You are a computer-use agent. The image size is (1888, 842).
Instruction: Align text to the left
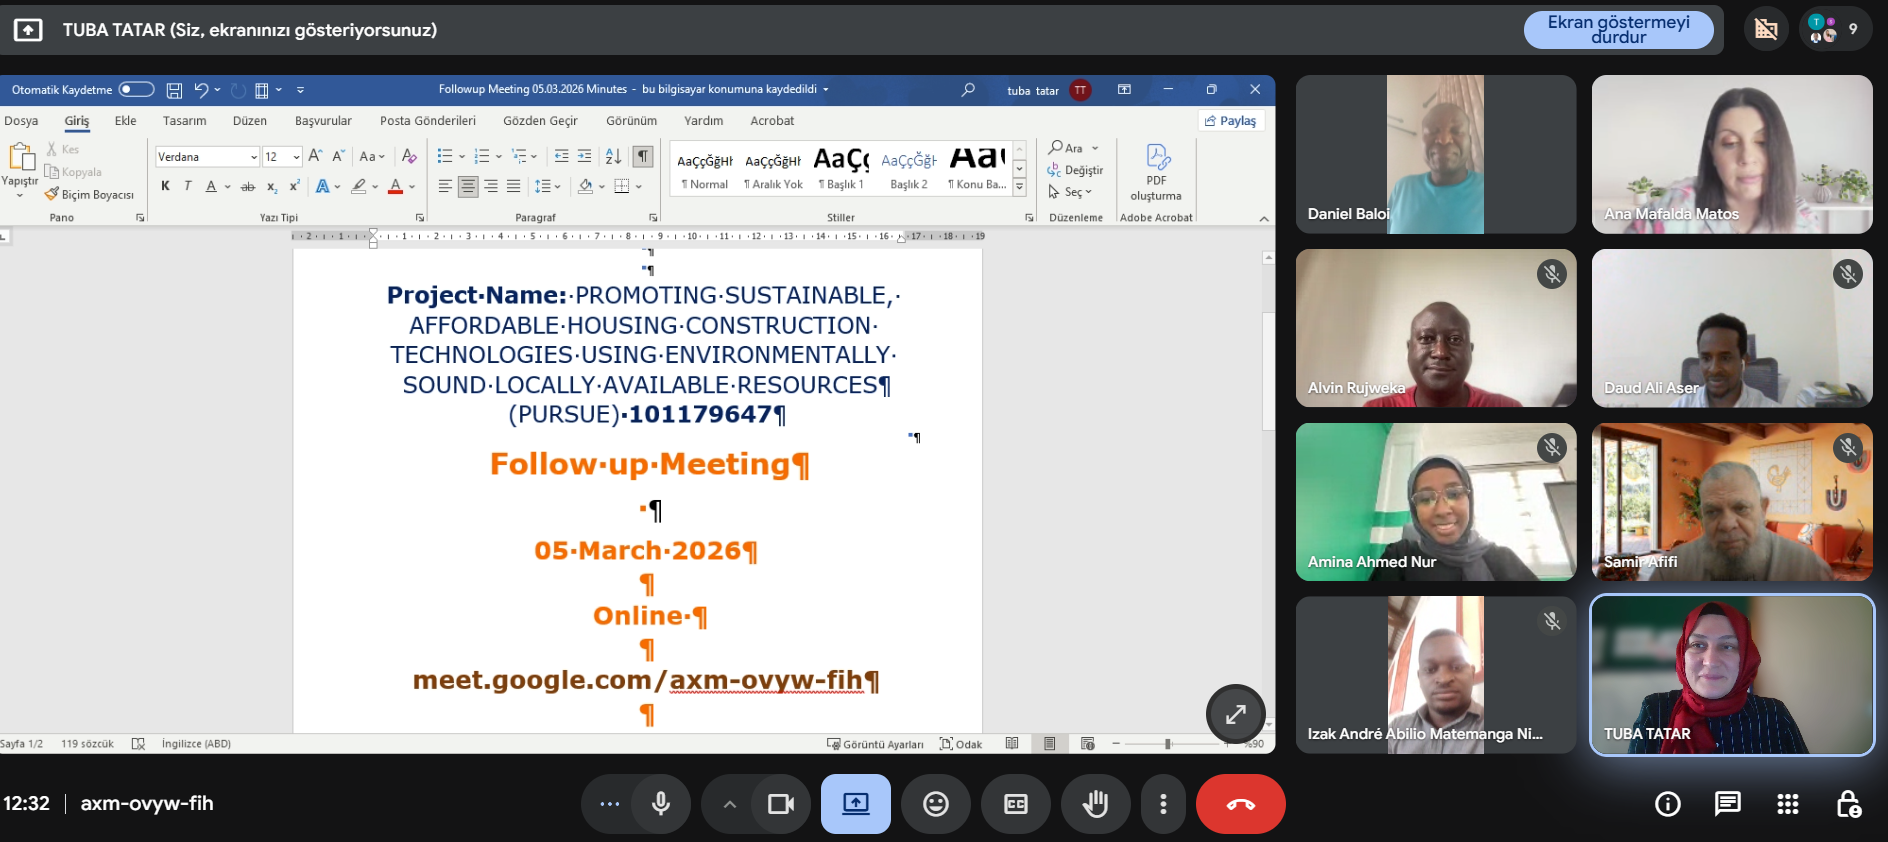(445, 186)
